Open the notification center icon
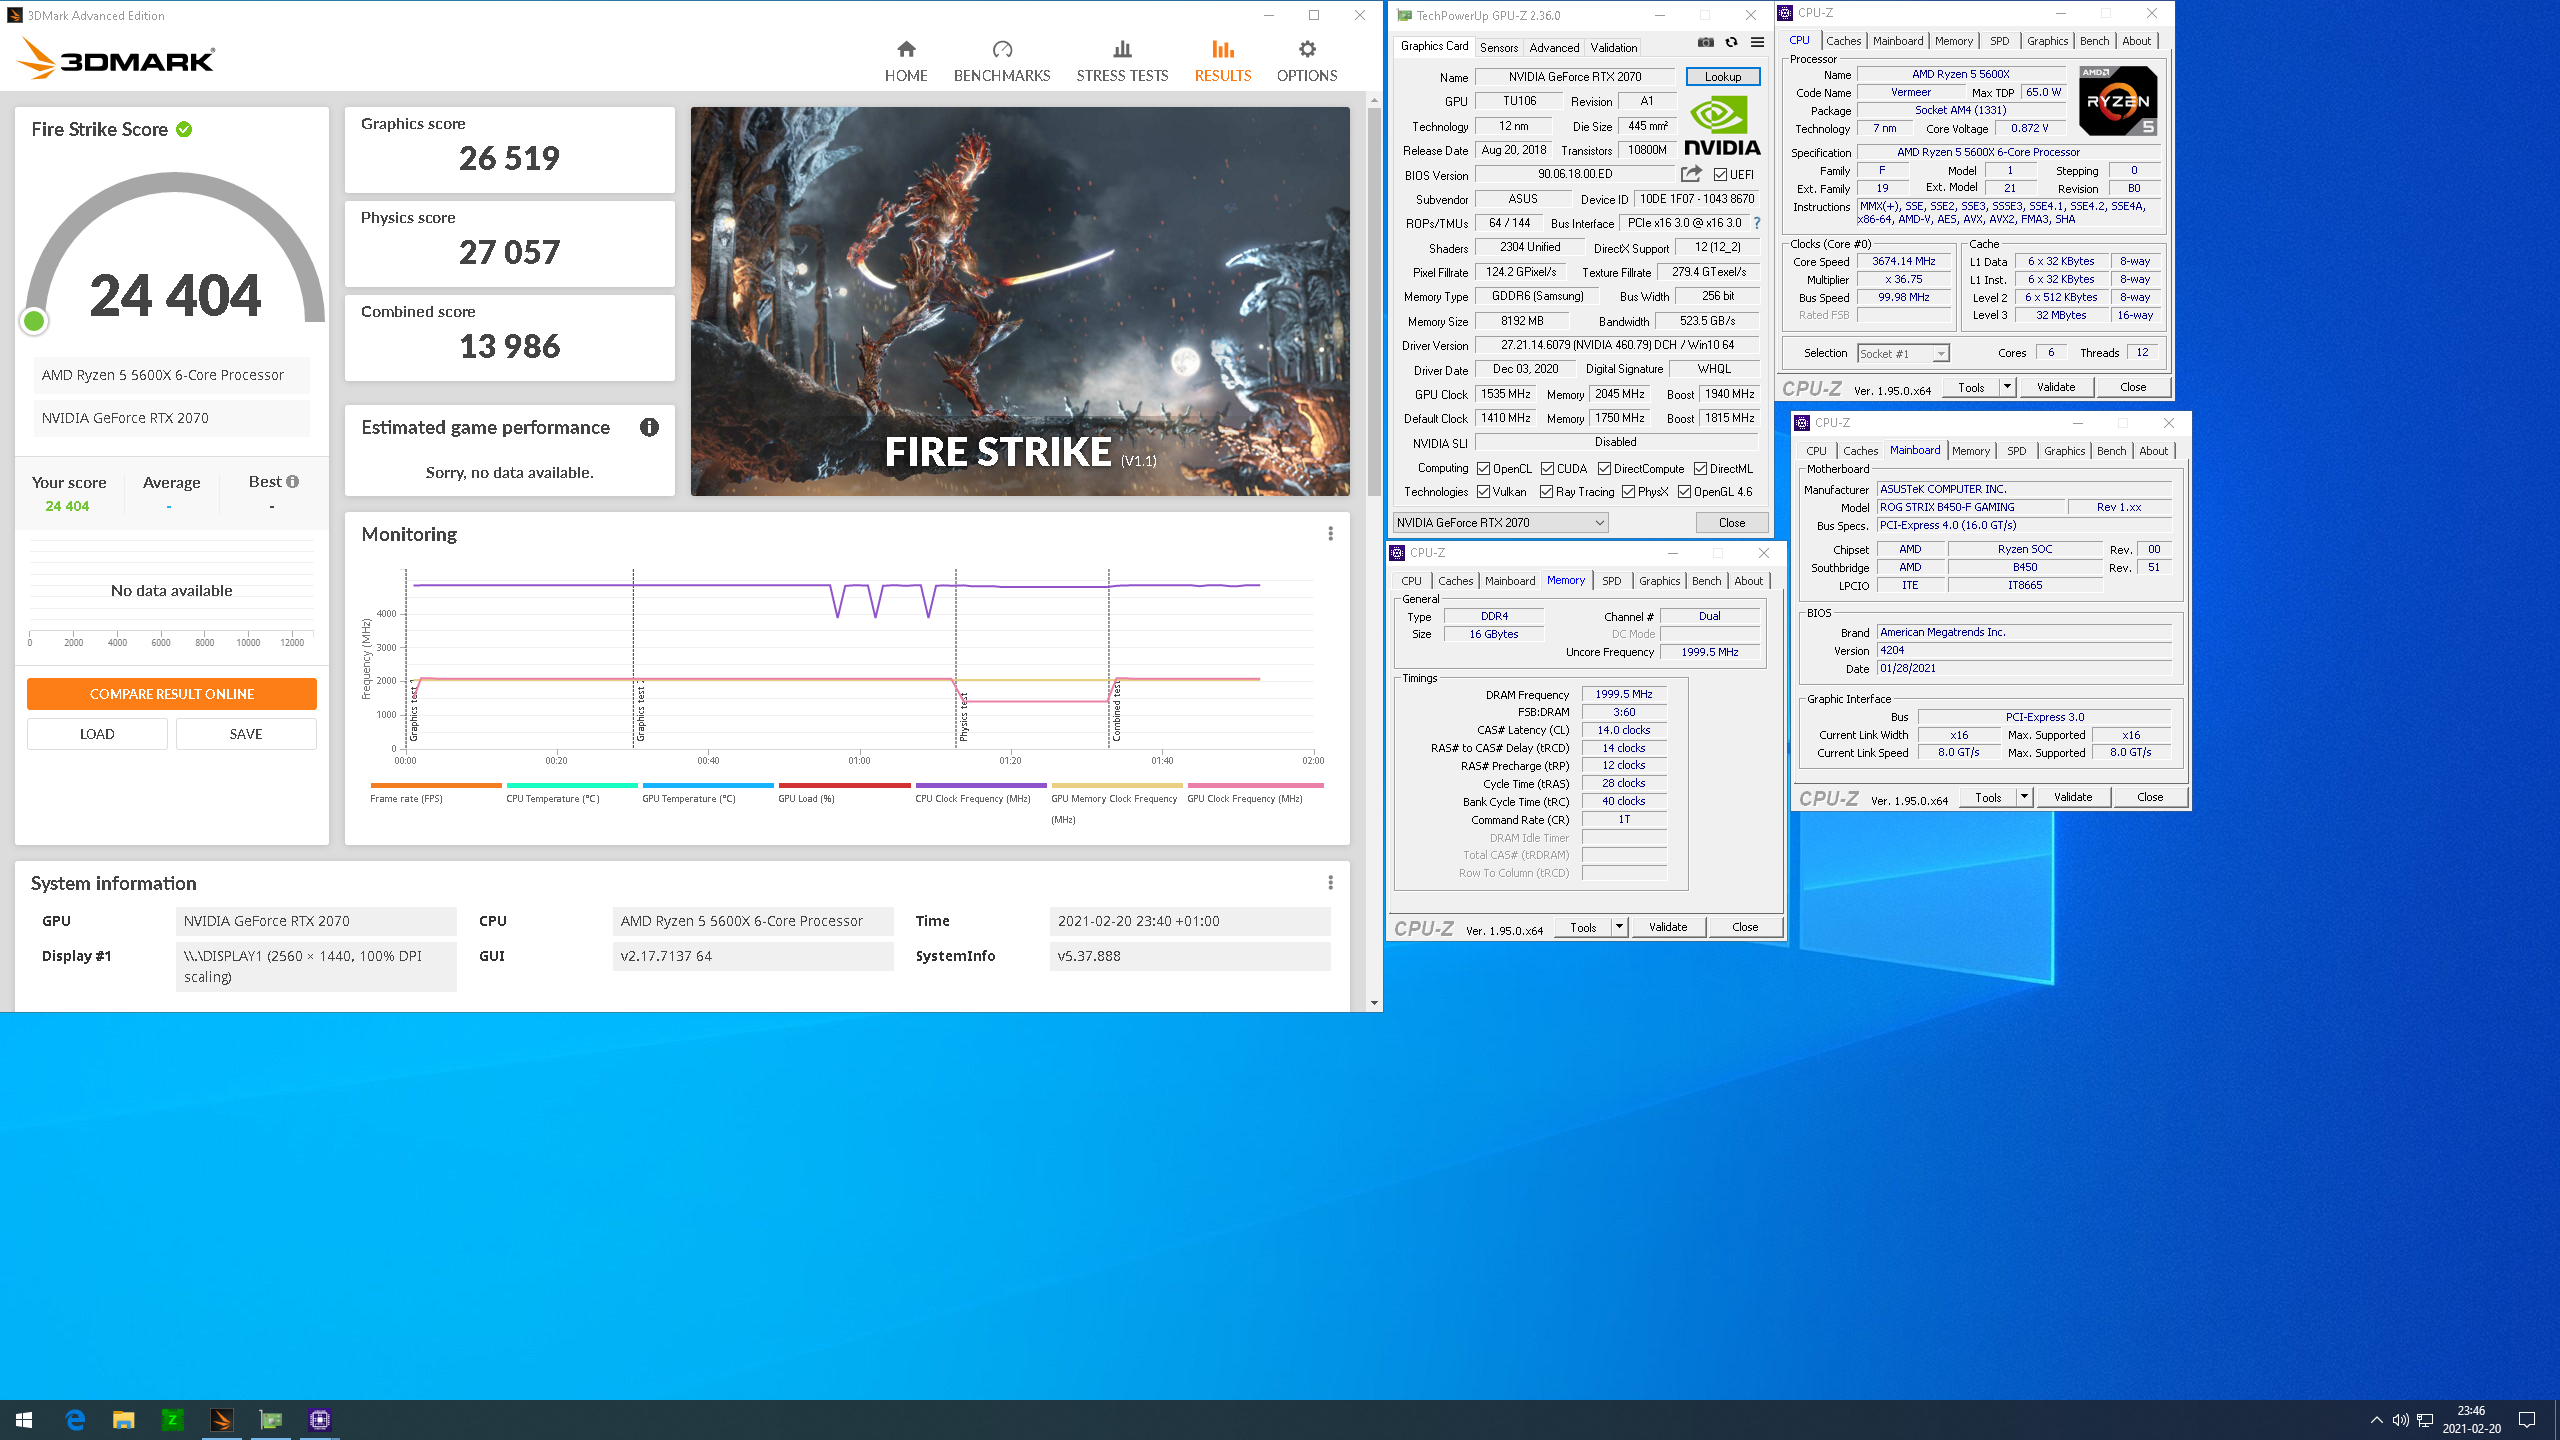Image resolution: width=2560 pixels, height=1440 pixels. pyautogui.click(x=2527, y=1420)
